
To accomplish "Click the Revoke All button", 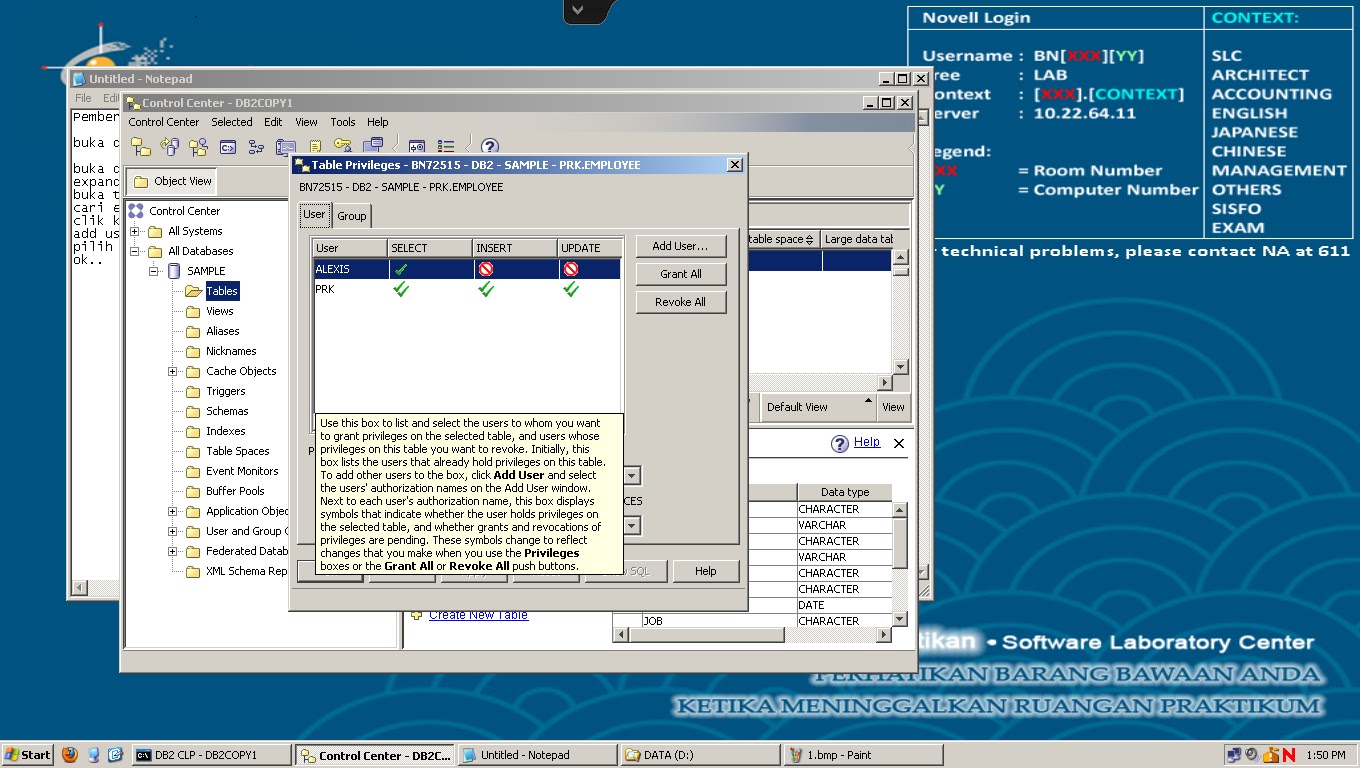I will 680,302.
